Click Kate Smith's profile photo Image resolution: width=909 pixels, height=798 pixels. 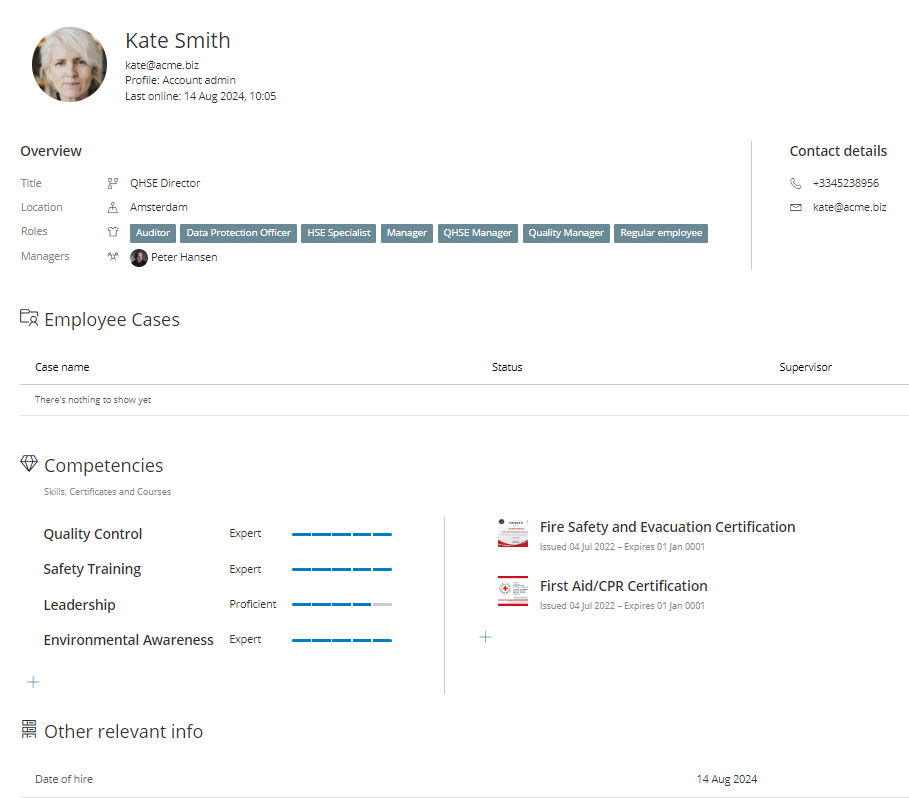(x=69, y=64)
